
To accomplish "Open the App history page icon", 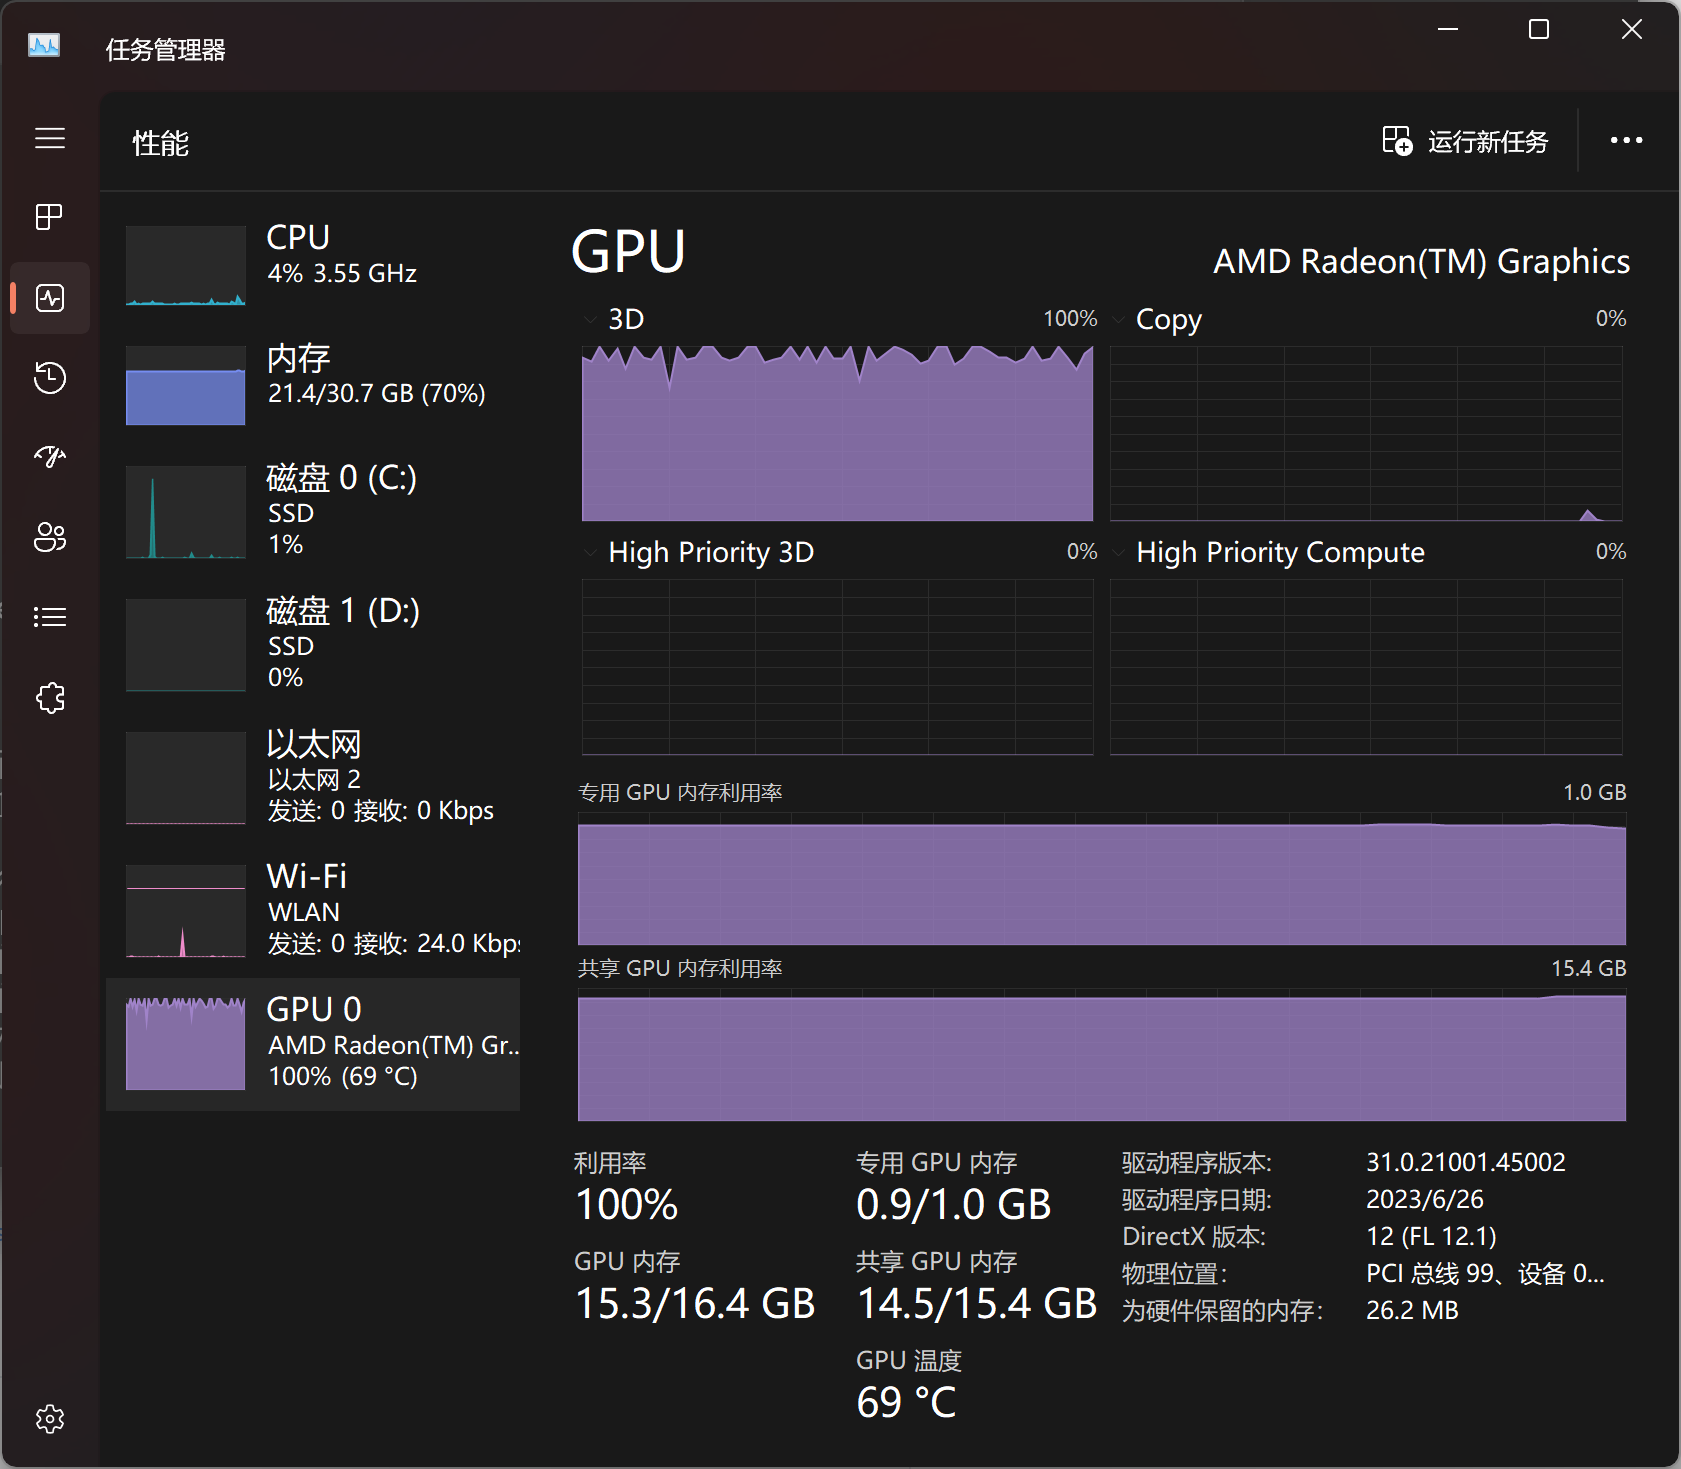I will click(50, 377).
